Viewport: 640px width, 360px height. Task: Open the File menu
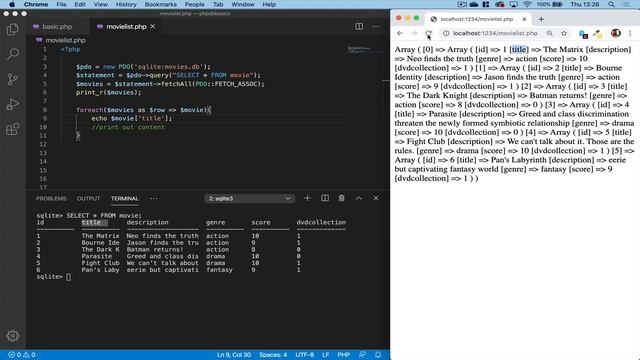[x=61, y=4]
